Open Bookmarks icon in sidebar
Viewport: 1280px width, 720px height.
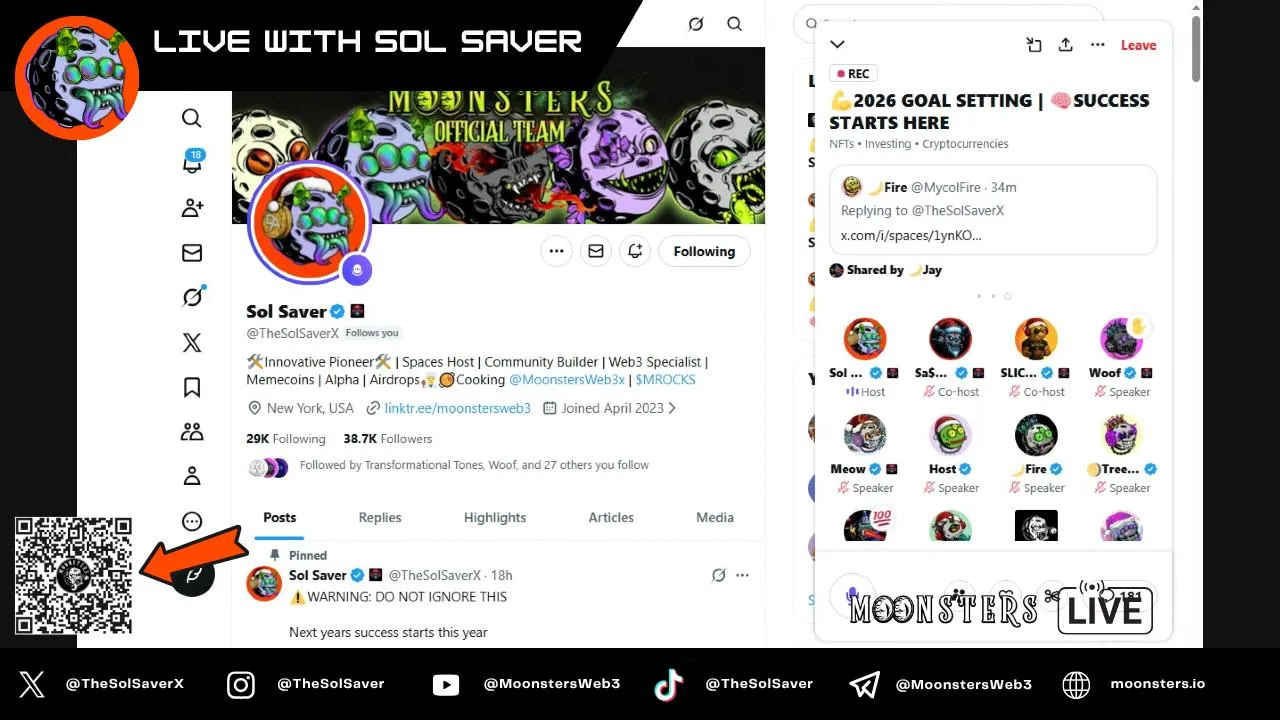pyautogui.click(x=192, y=387)
